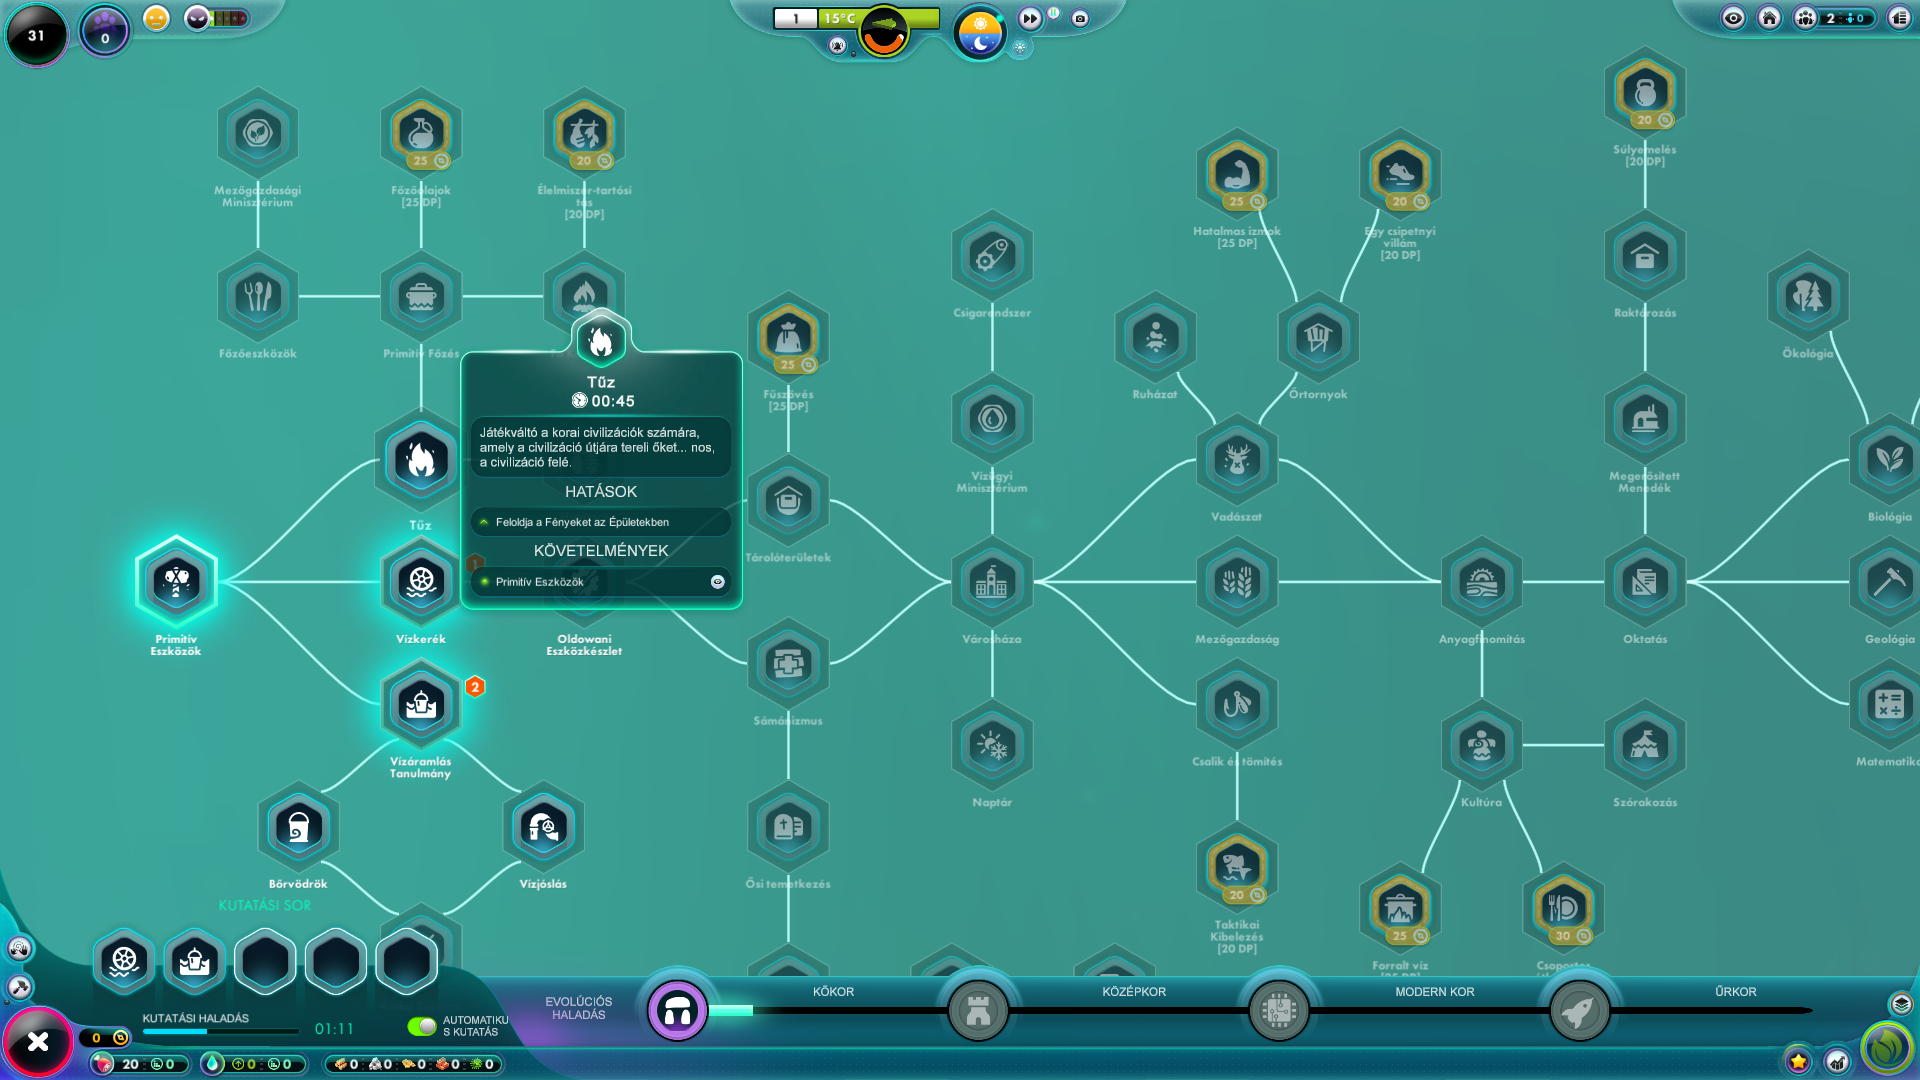Image resolution: width=1920 pixels, height=1080 pixels.
Task: Toggle the eye visibility icon at top right
Action: pos(1733,18)
